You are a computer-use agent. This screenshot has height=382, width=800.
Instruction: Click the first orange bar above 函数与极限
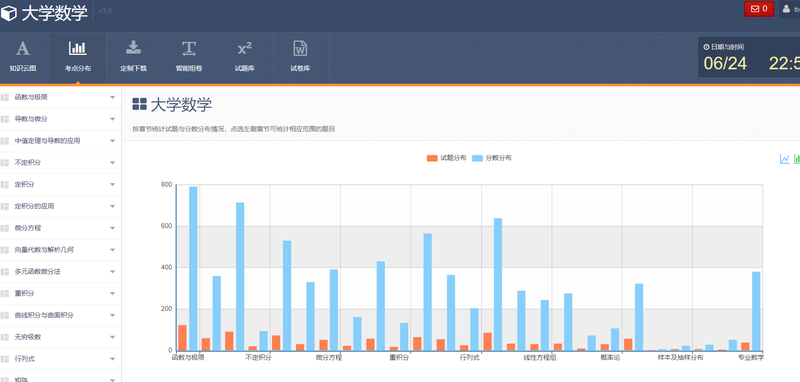(x=183, y=338)
